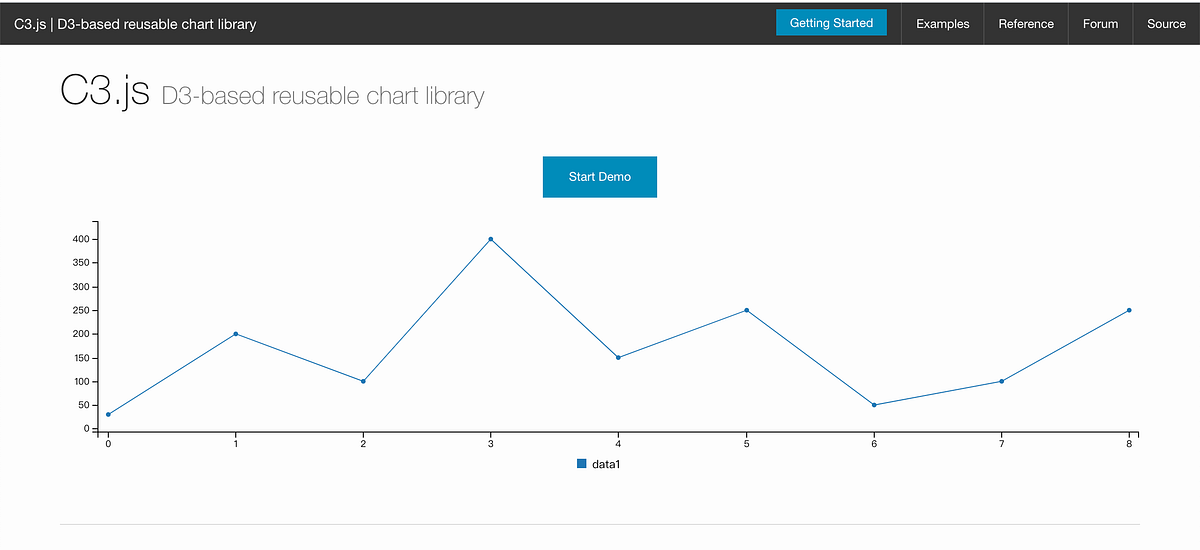Click the subtitle D3-based reusable chart library
Viewport: 1200px width, 550px height.
[x=323, y=97]
